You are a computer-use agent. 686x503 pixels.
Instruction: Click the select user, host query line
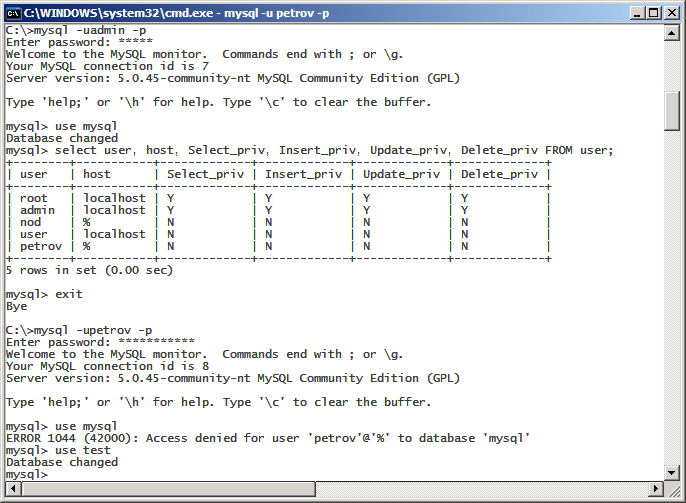tap(309, 150)
